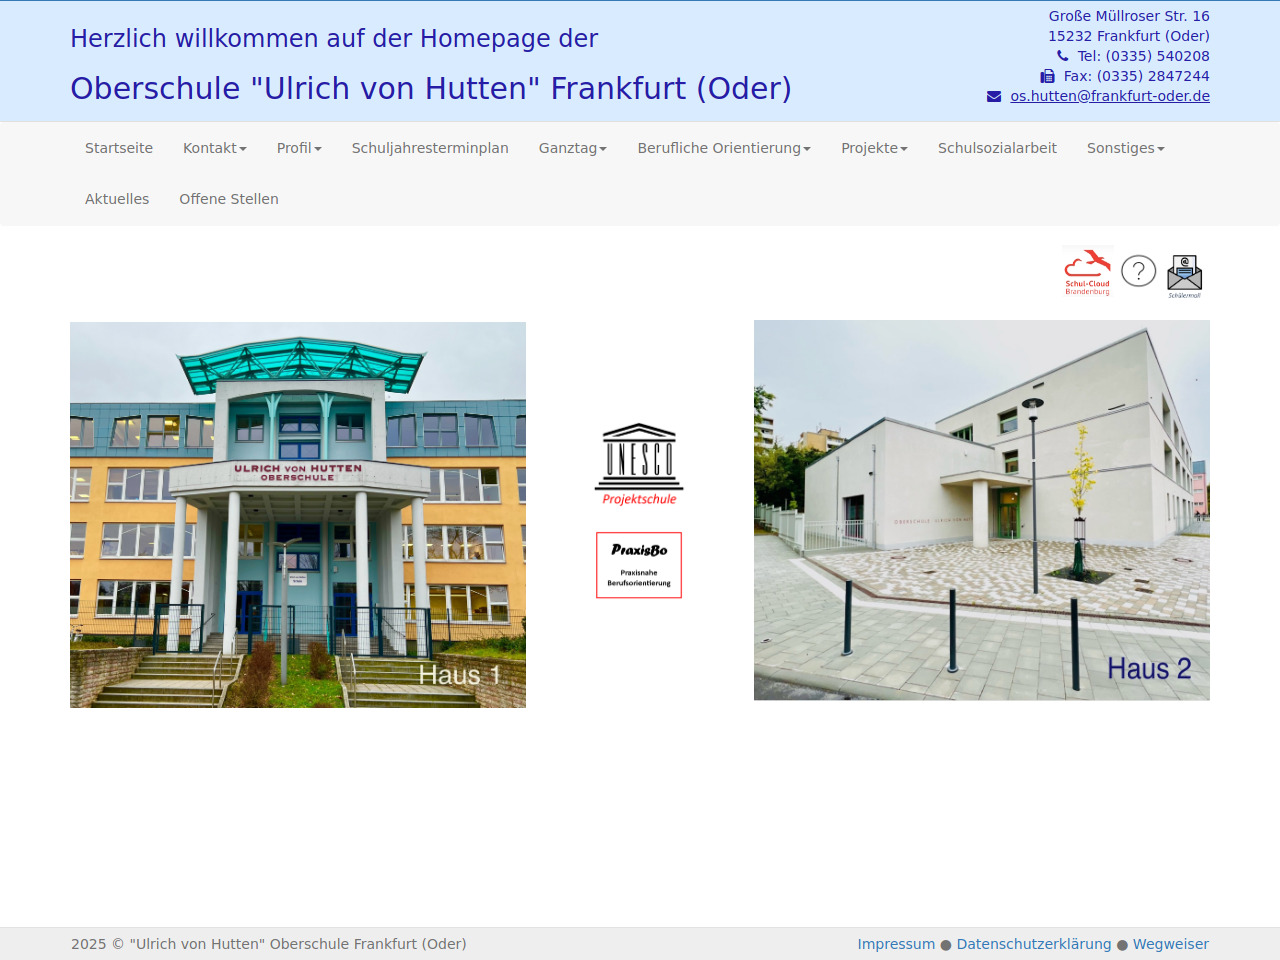Screen dimensions: 1280x960
Task: Click the UNESCO Projektschule logo
Action: [639, 464]
